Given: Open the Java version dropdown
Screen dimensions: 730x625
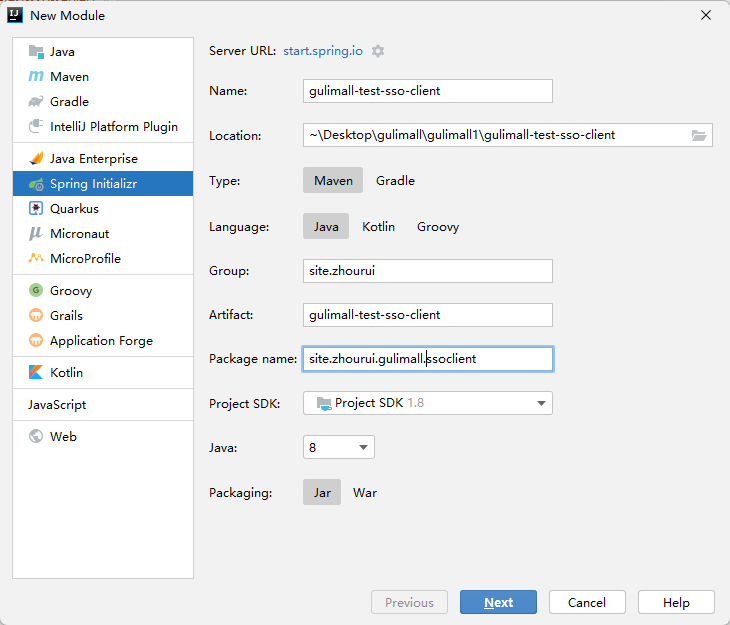Looking at the screenshot, I should coord(338,447).
